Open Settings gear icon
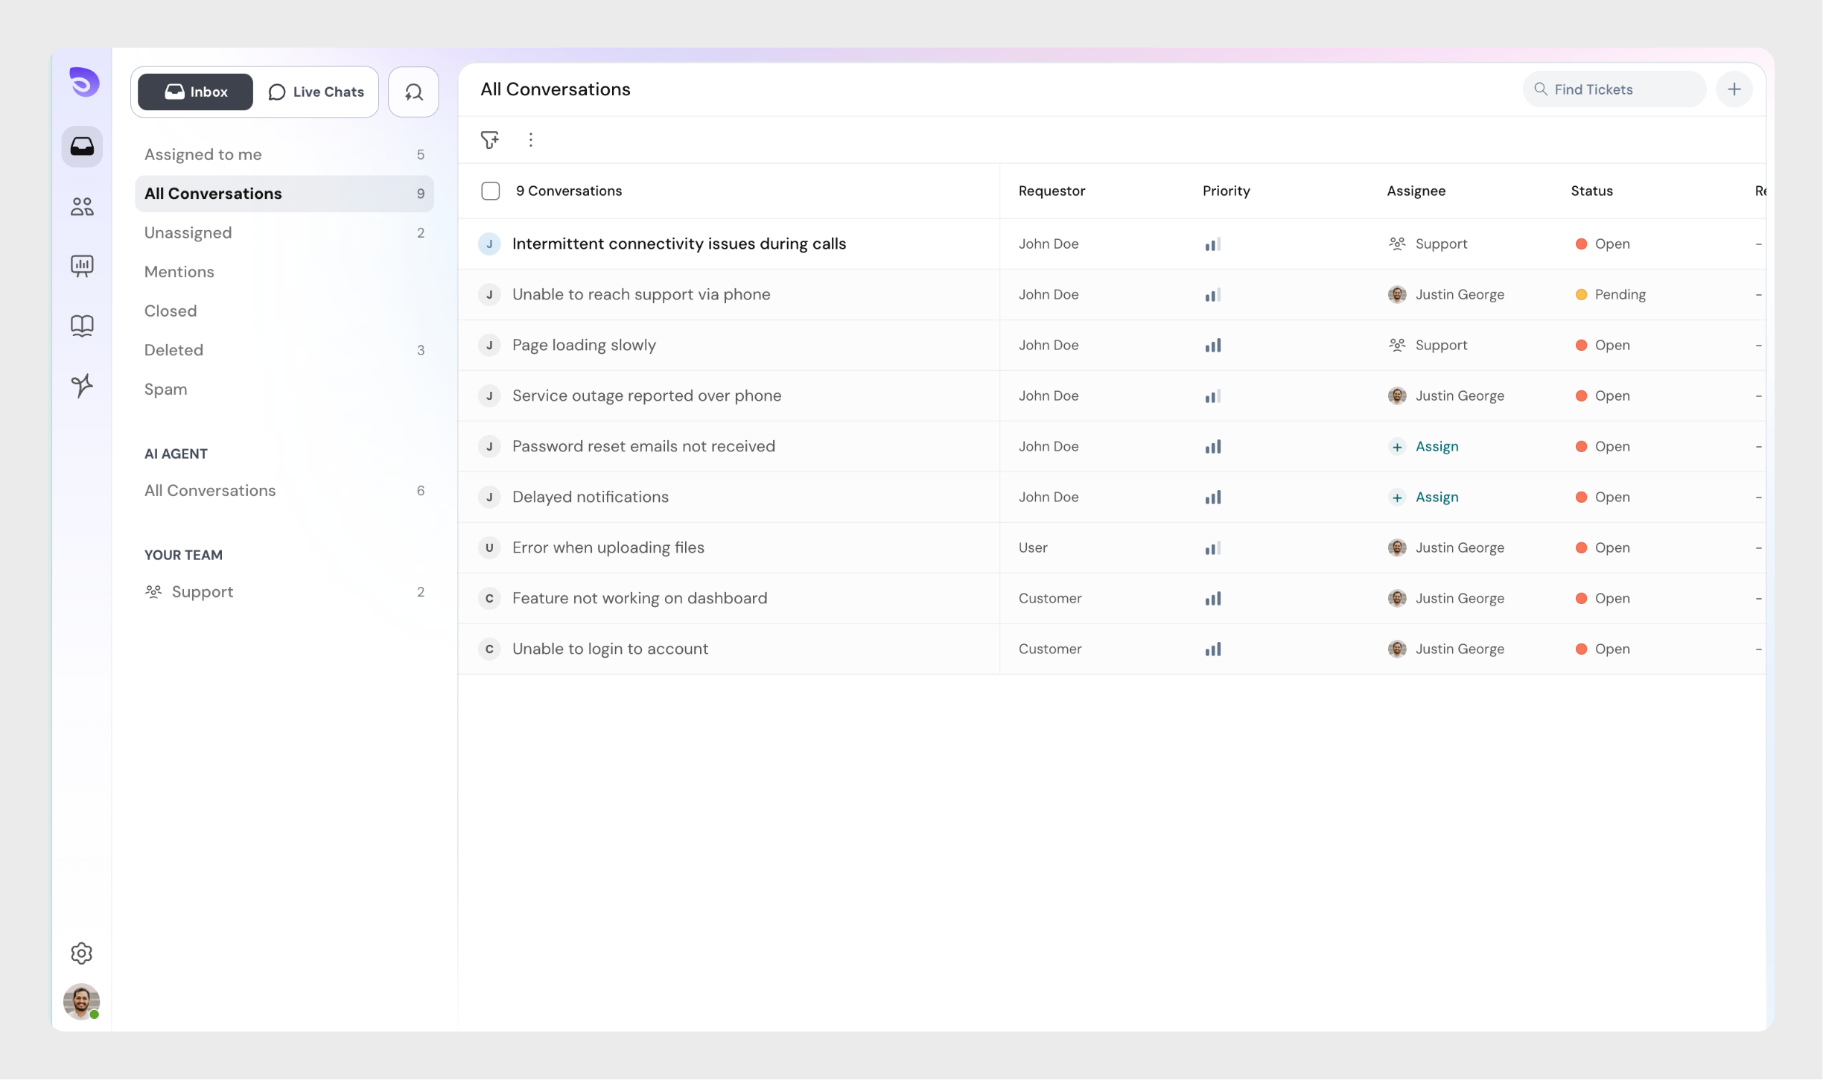The height and width of the screenshot is (1080, 1823). click(82, 953)
